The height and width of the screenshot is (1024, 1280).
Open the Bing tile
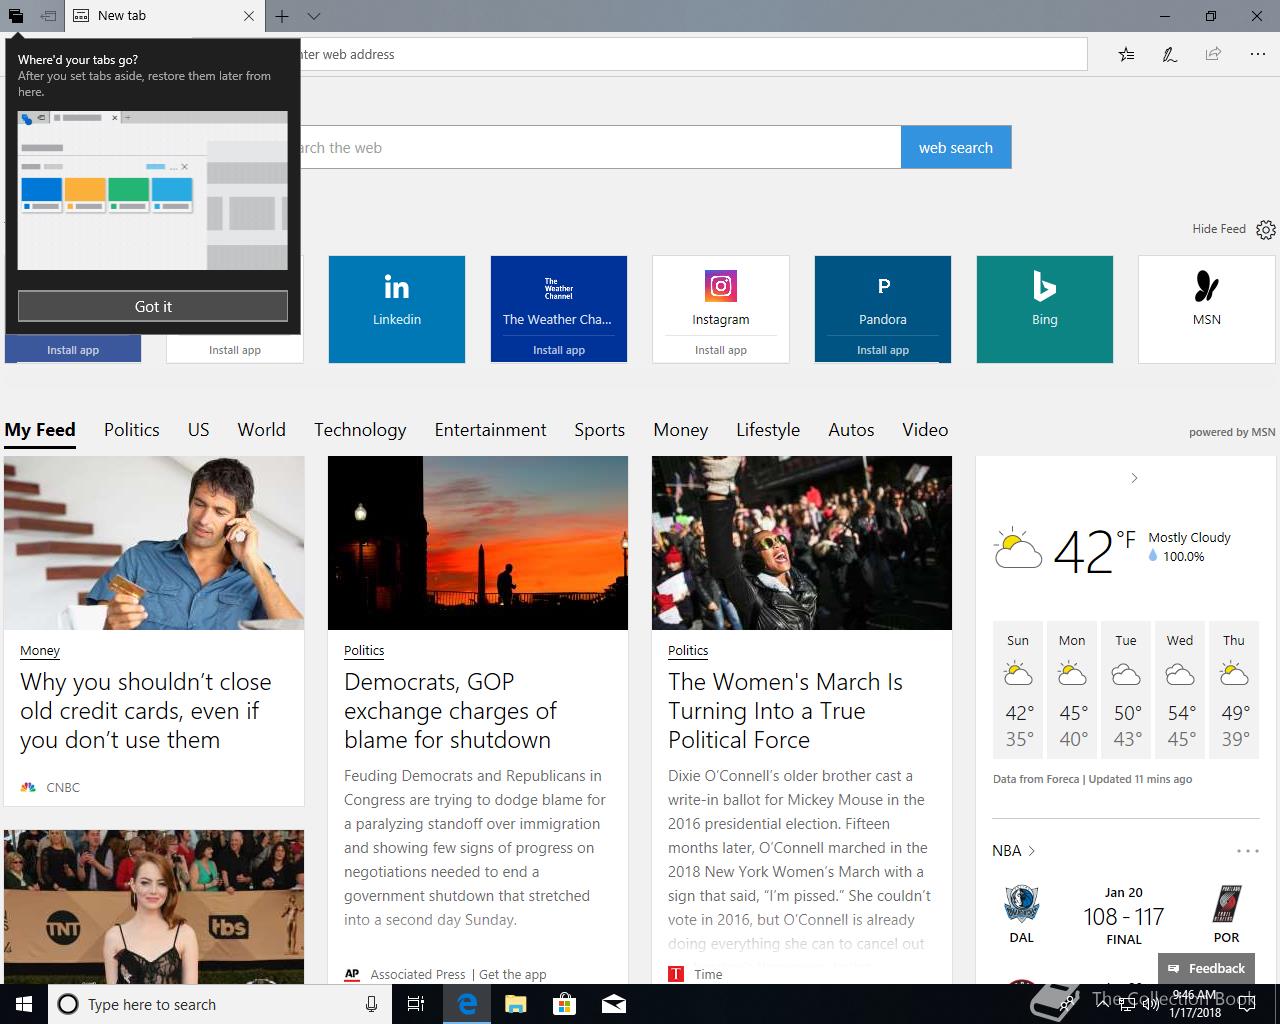[x=1045, y=309]
